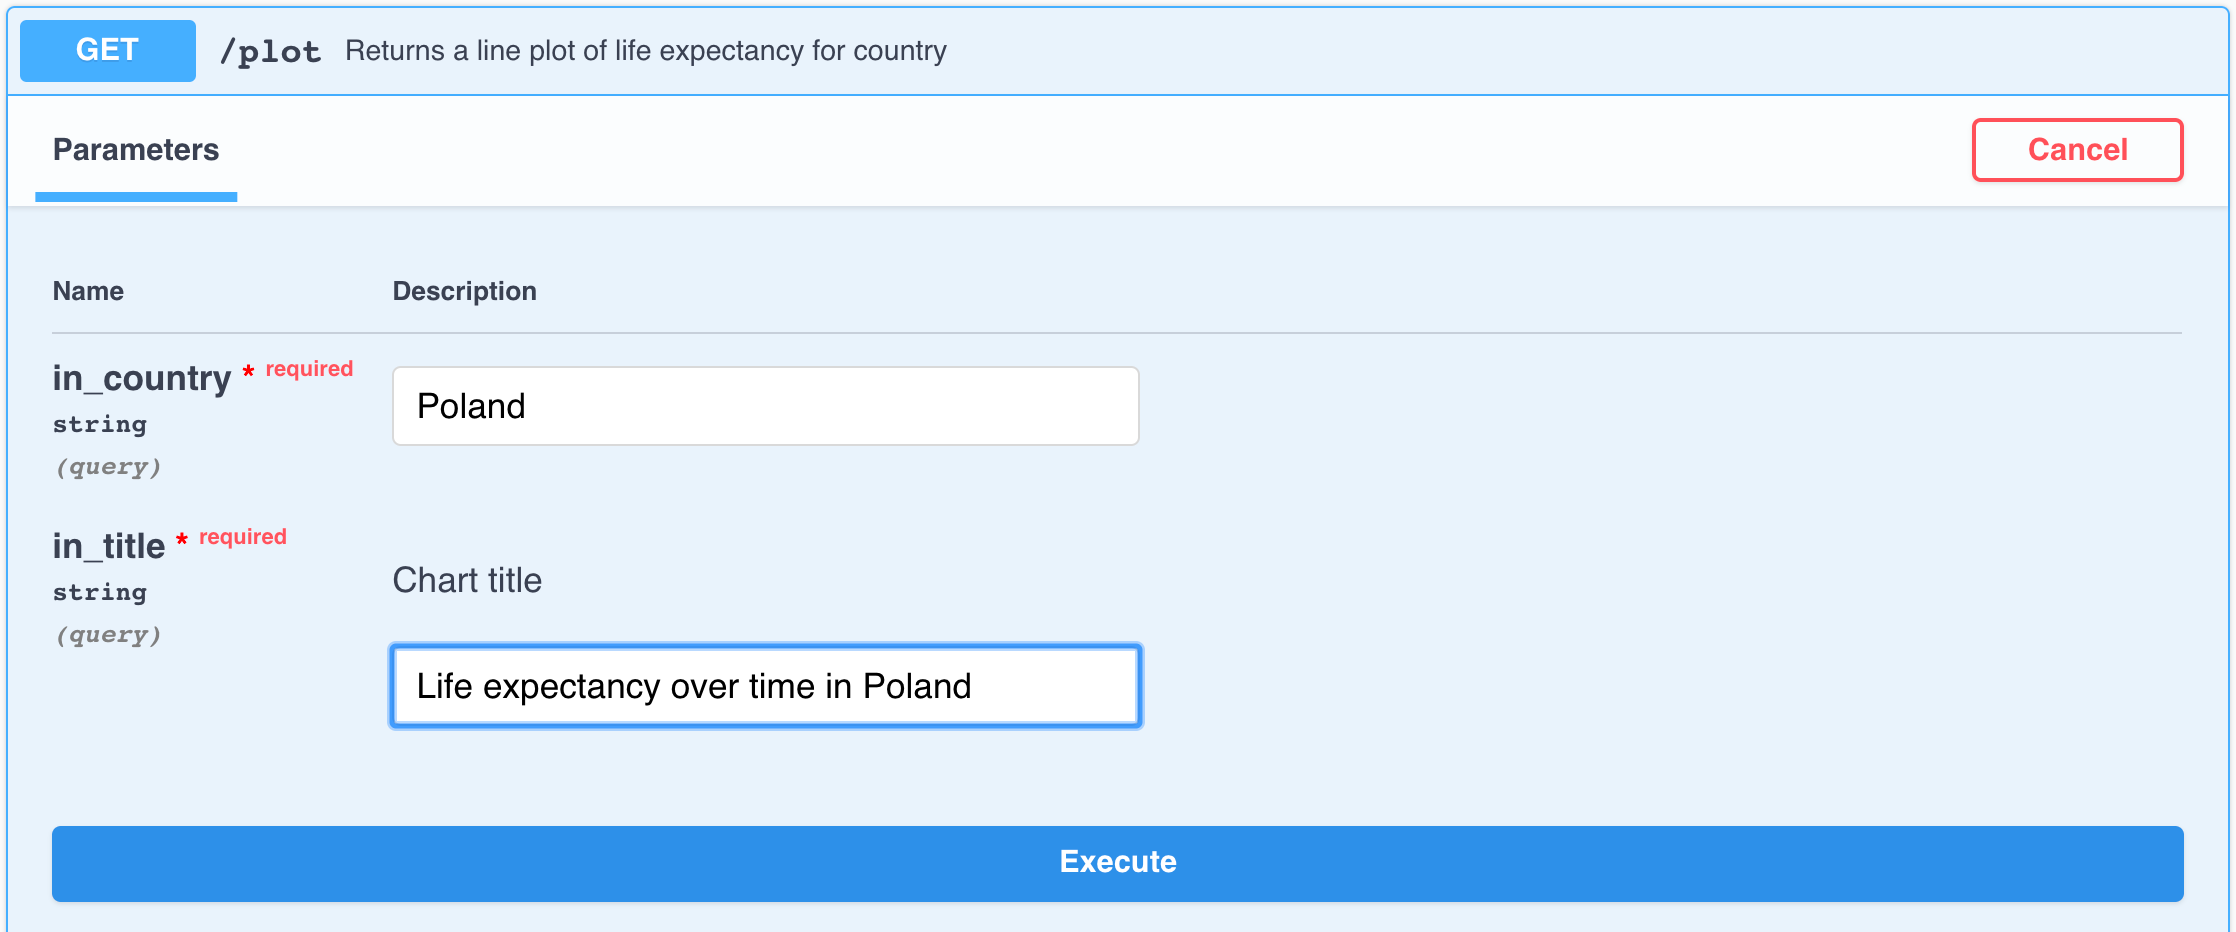Click the blue GET method badge
Viewport: 2236px width, 932px height.
pos(108,50)
